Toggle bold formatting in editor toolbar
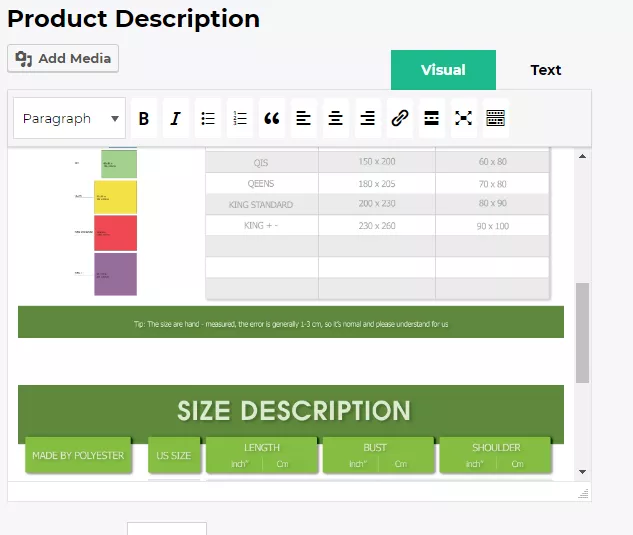Screen dimensions: 633x535 point(144,118)
